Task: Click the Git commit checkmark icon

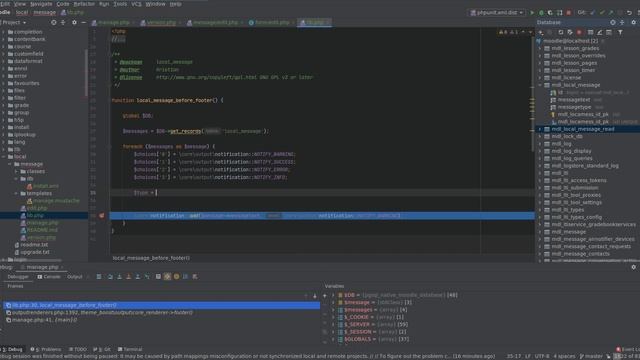Action: 602,13
